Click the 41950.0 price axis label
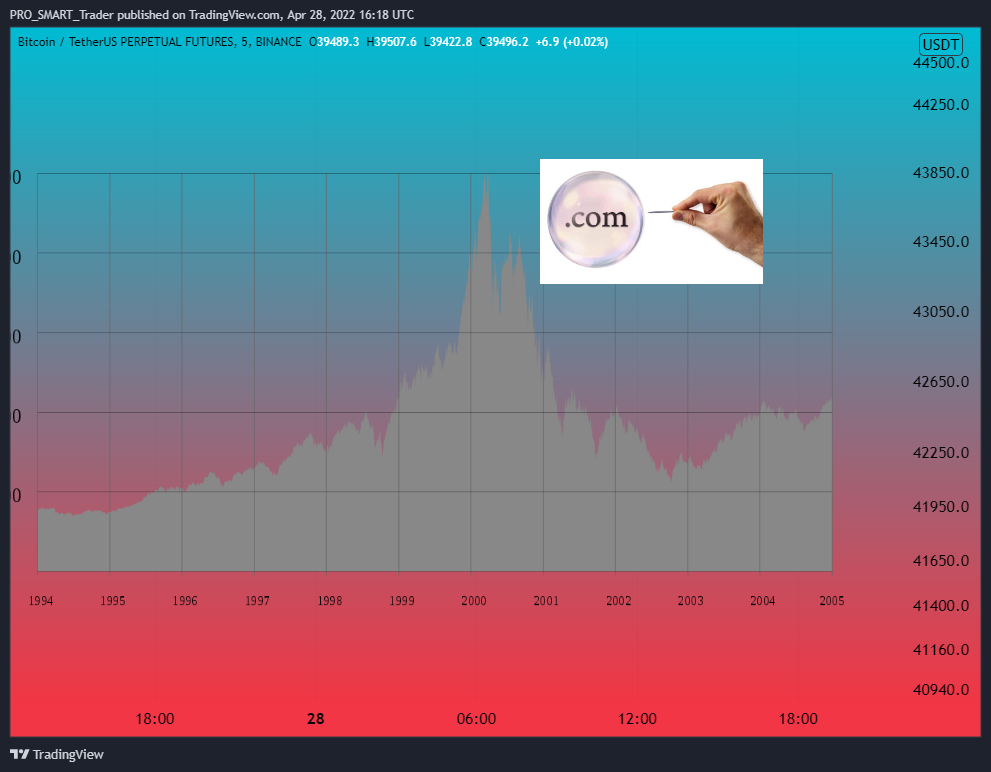The image size is (991, 772). pos(940,506)
